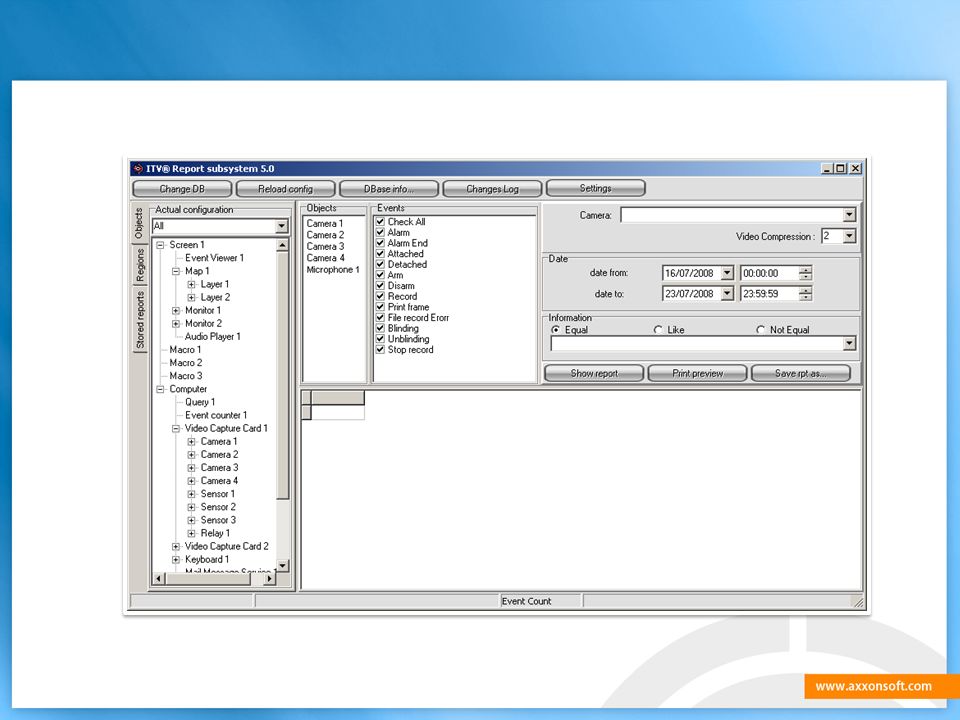Open the Information value dropdown
Image resolution: width=960 pixels, height=720 pixels.
(849, 344)
